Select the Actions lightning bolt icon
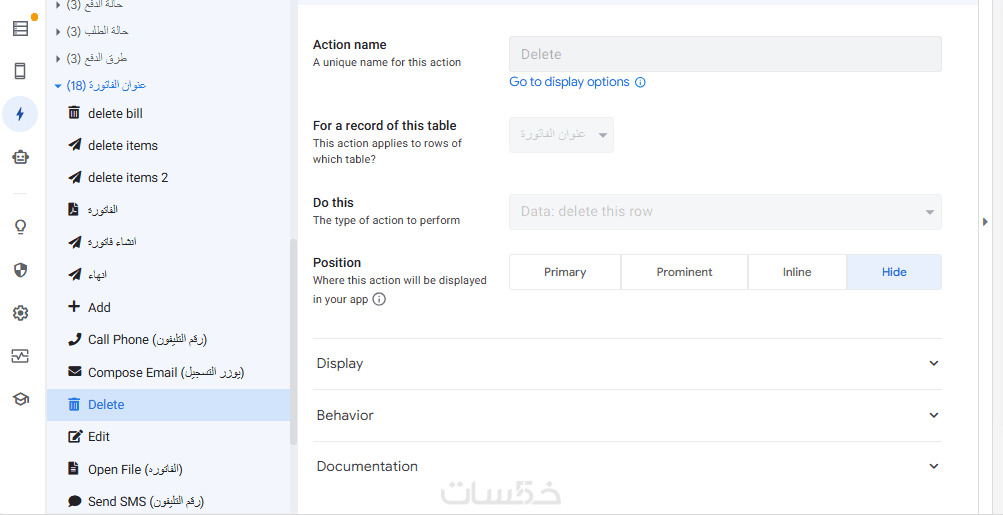 20,114
